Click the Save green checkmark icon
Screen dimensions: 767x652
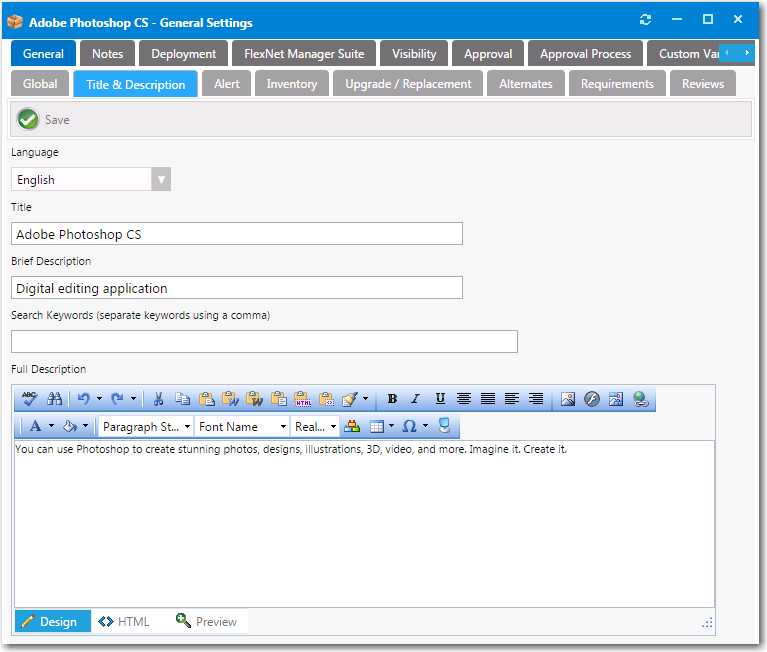[x=28, y=119]
